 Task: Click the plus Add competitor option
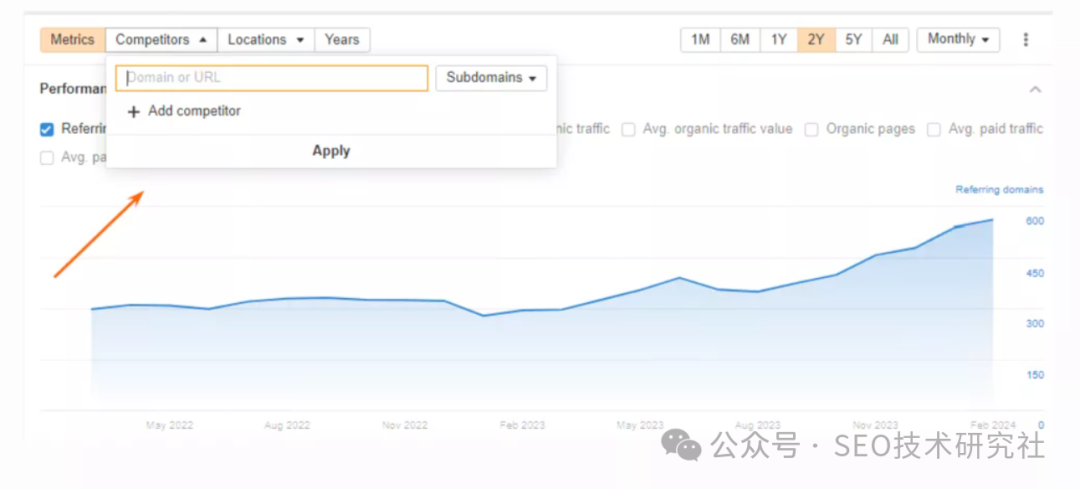pyautogui.click(x=185, y=111)
